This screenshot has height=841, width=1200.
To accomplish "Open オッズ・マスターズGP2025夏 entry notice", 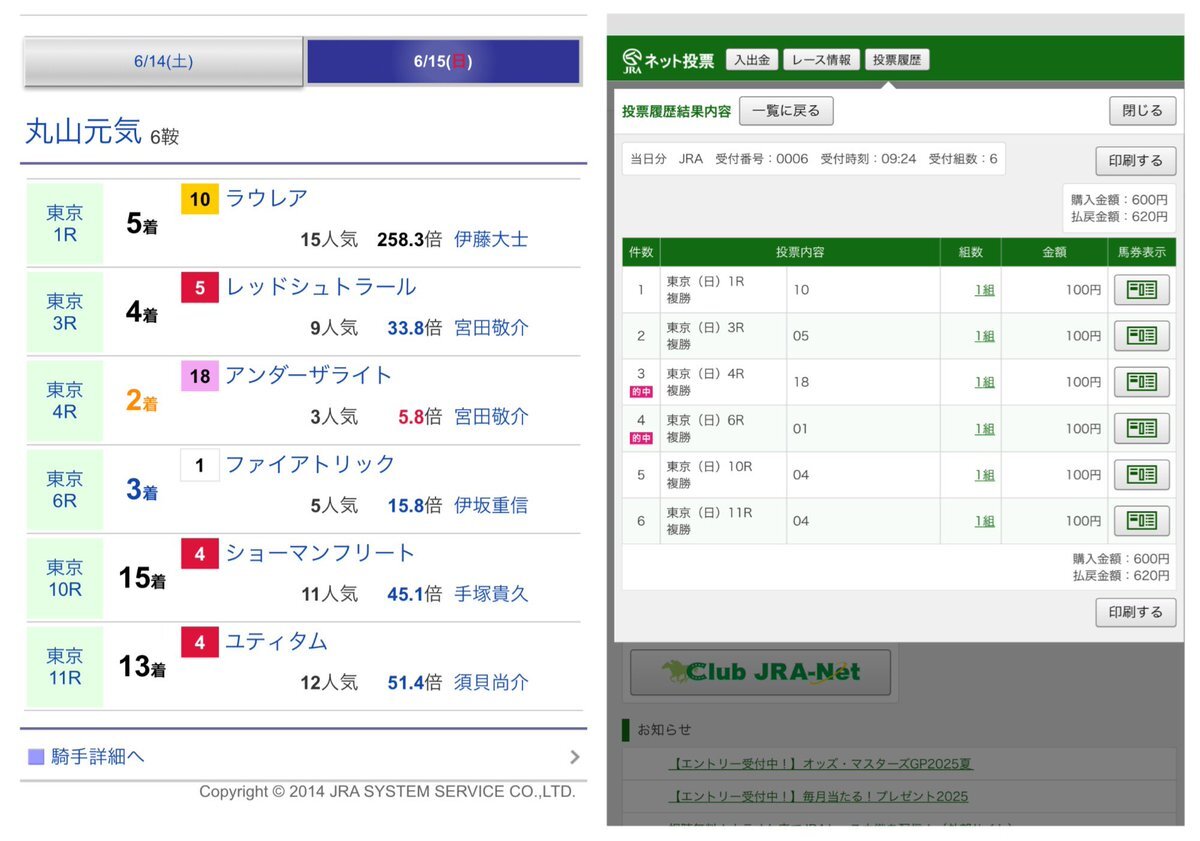I will point(820,764).
